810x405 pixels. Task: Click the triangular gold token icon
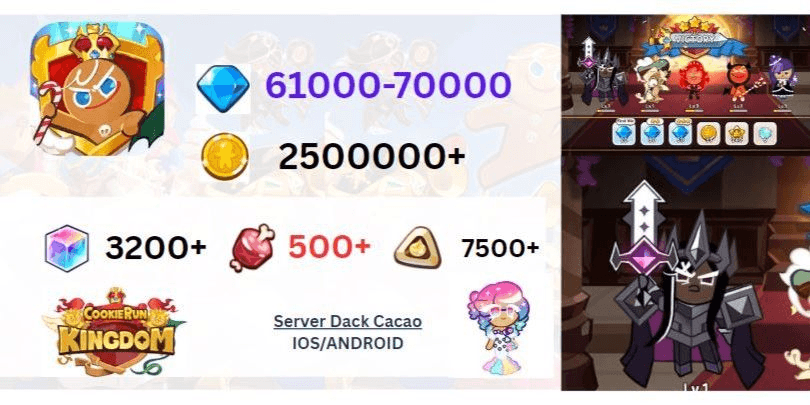(x=417, y=247)
